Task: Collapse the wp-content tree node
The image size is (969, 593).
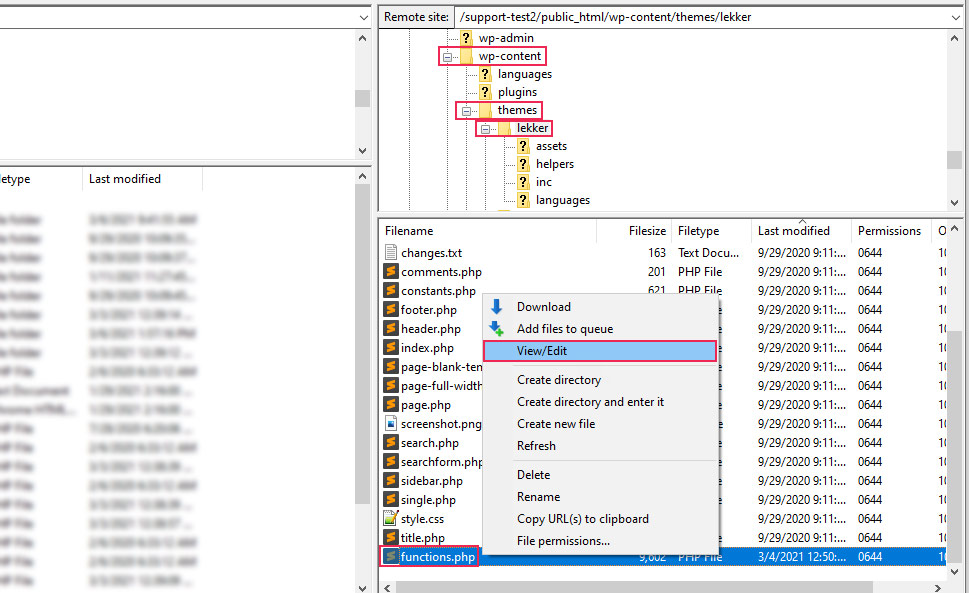Action: [x=448, y=57]
